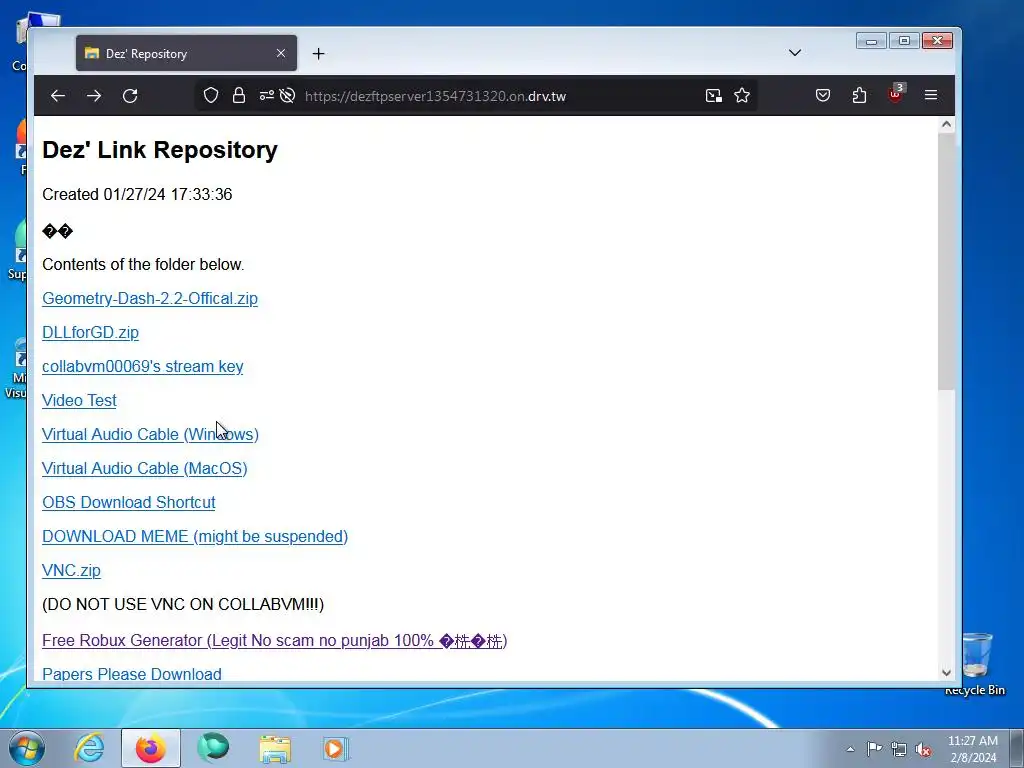Viewport: 1024px width, 768px height.
Task: Open the Windows Start button
Action: pos(27,748)
